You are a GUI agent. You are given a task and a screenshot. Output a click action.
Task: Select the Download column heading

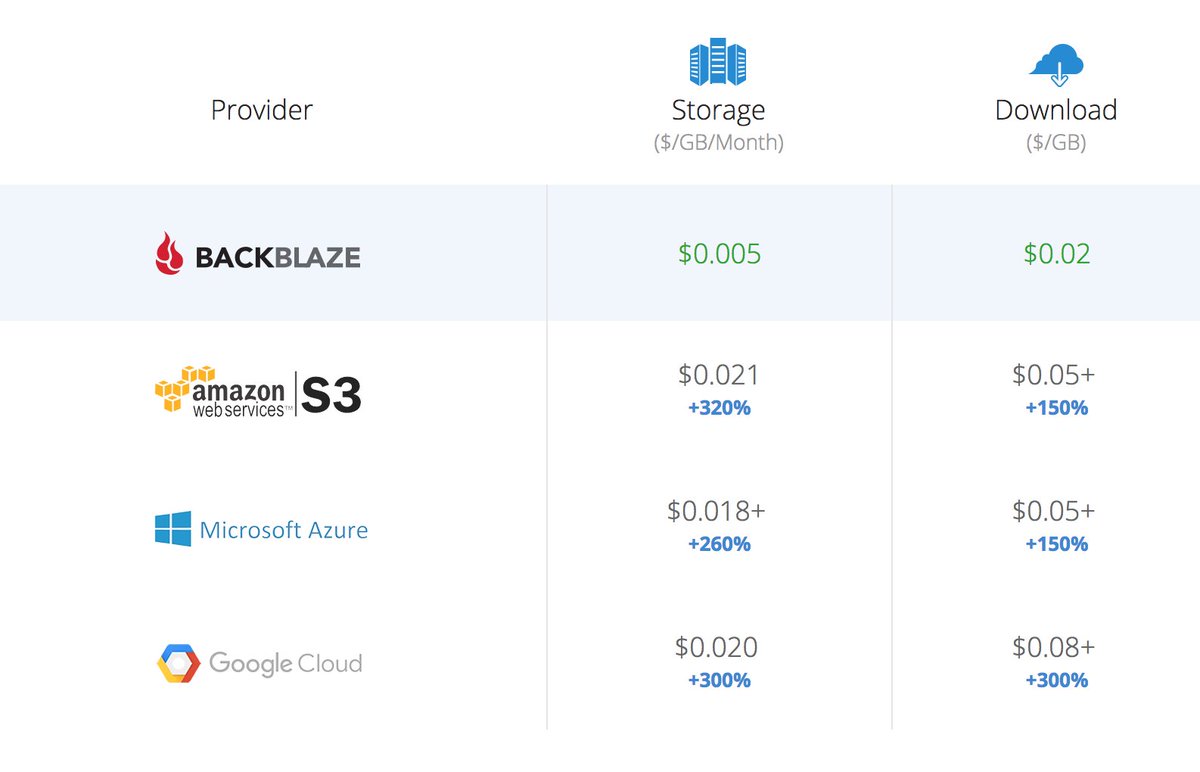pos(1056,110)
